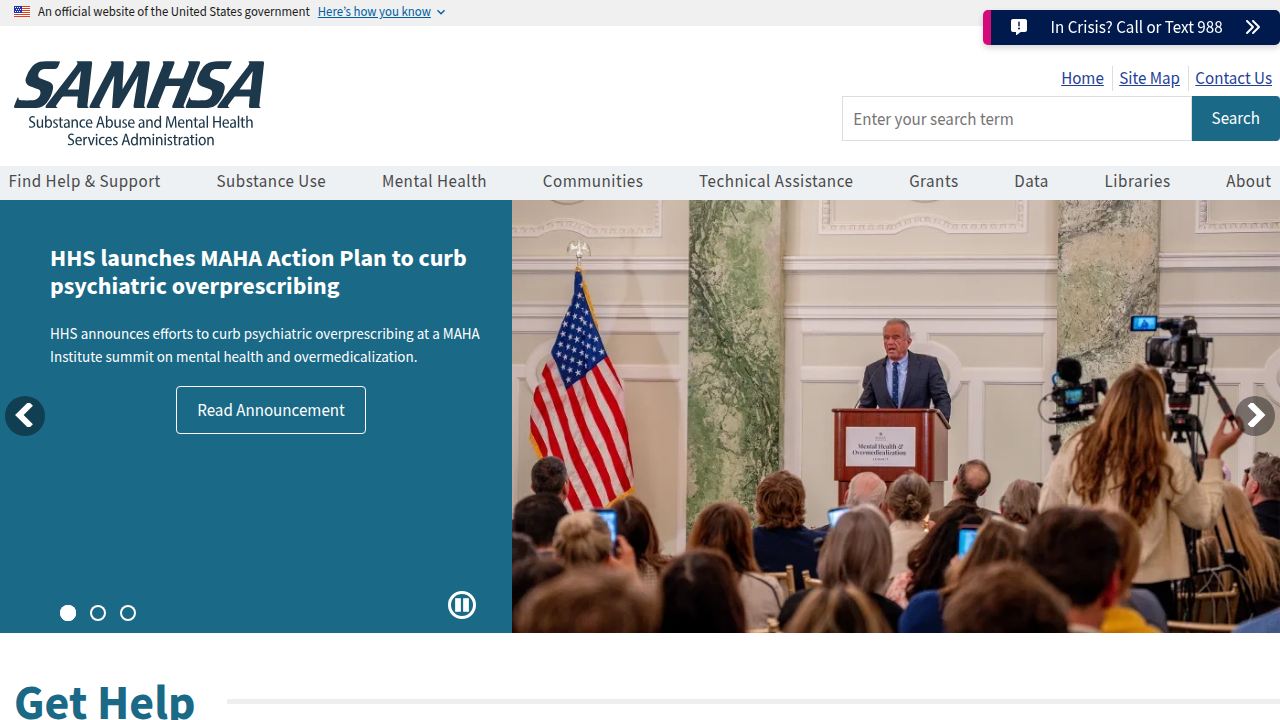Open Find Help & Support menu
This screenshot has height=720, width=1280.
[85, 181]
